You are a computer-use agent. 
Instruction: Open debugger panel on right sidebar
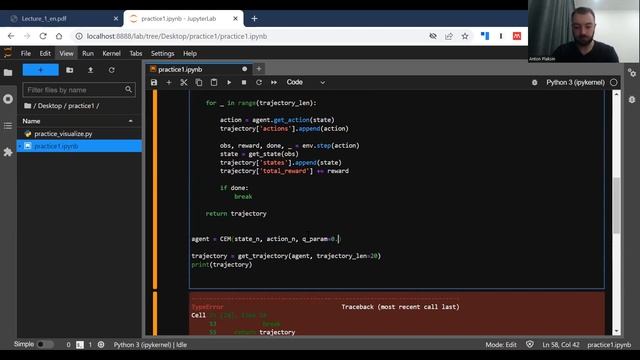[632, 100]
